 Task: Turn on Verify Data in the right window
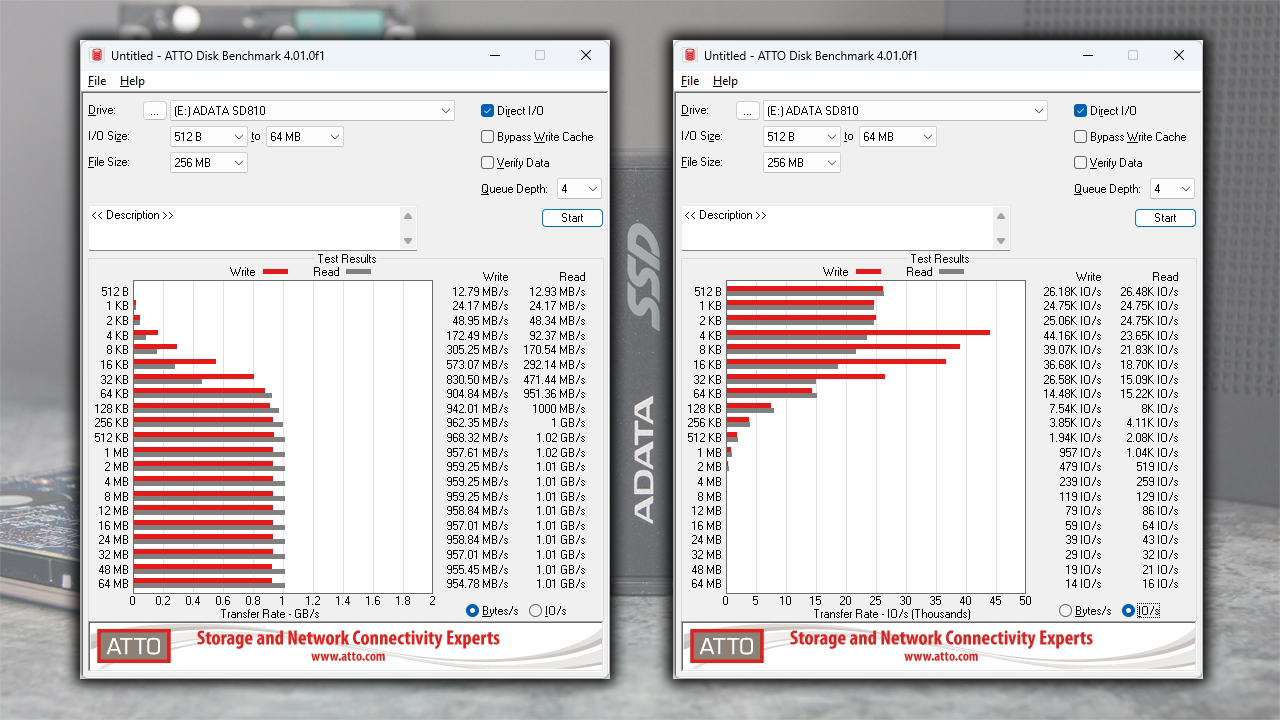click(x=1081, y=163)
